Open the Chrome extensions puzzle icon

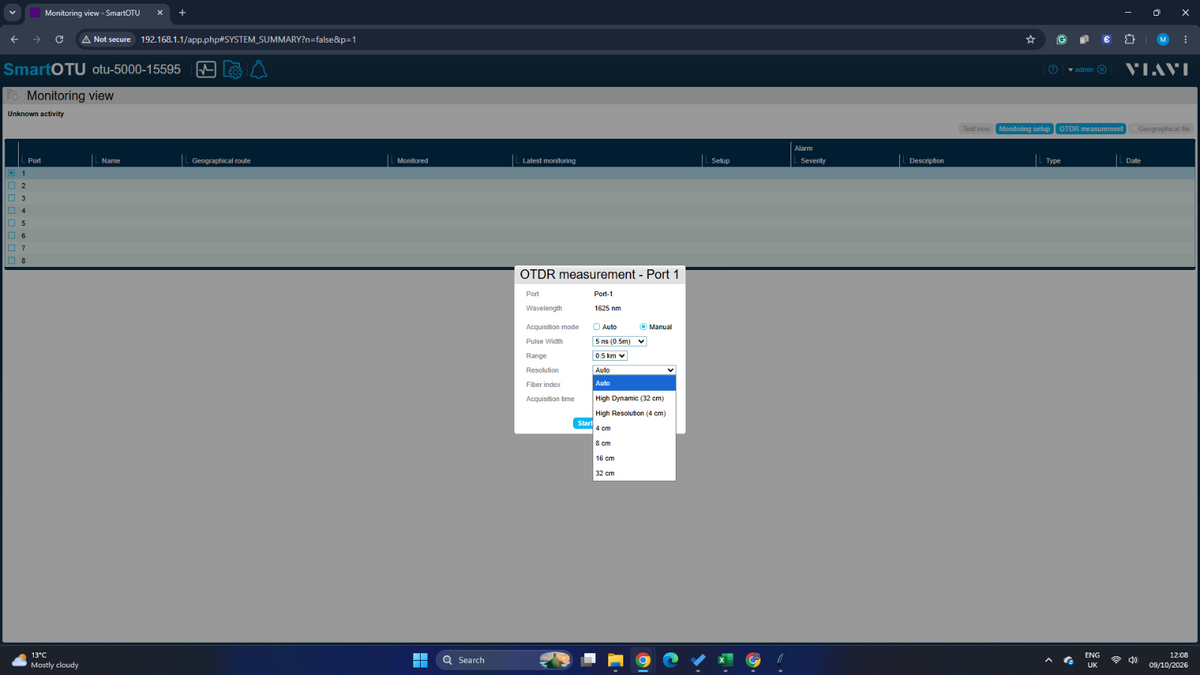tap(1129, 39)
